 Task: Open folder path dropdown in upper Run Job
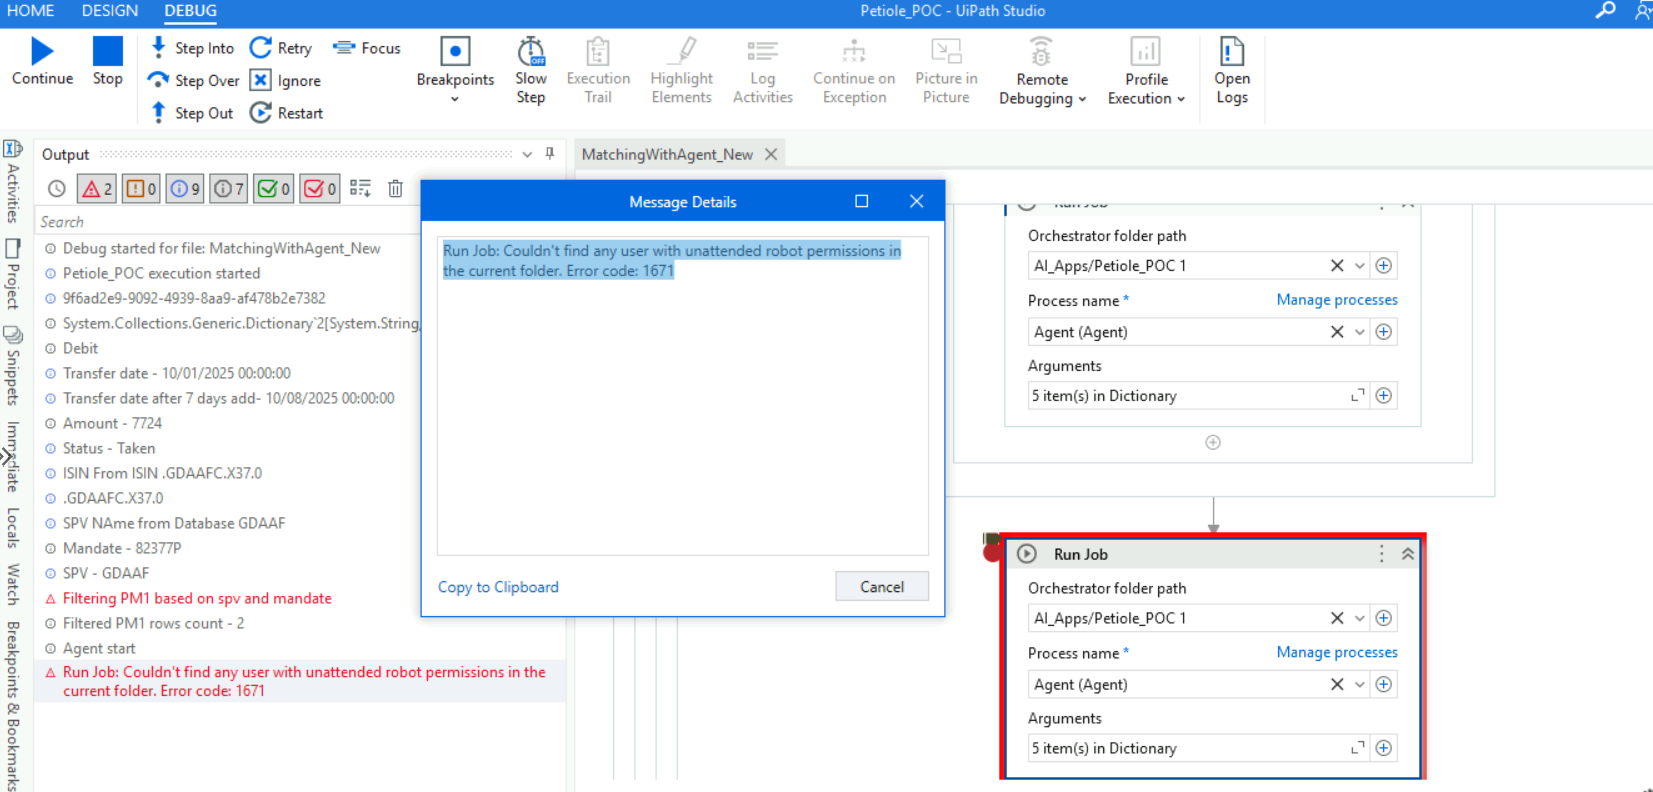pos(1360,265)
